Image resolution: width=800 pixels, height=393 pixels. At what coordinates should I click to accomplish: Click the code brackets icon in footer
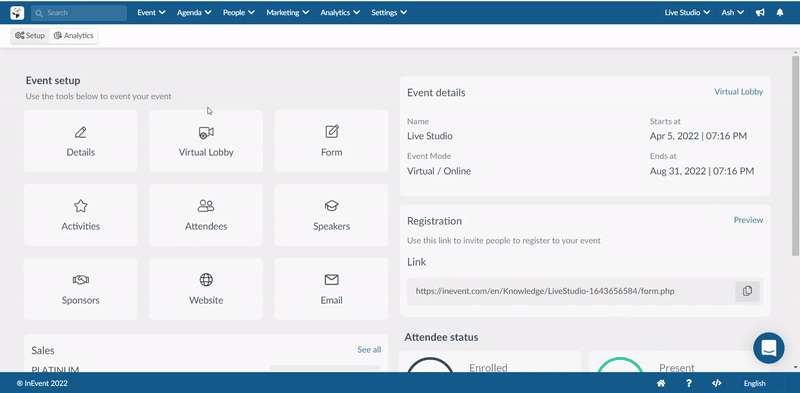tap(716, 383)
